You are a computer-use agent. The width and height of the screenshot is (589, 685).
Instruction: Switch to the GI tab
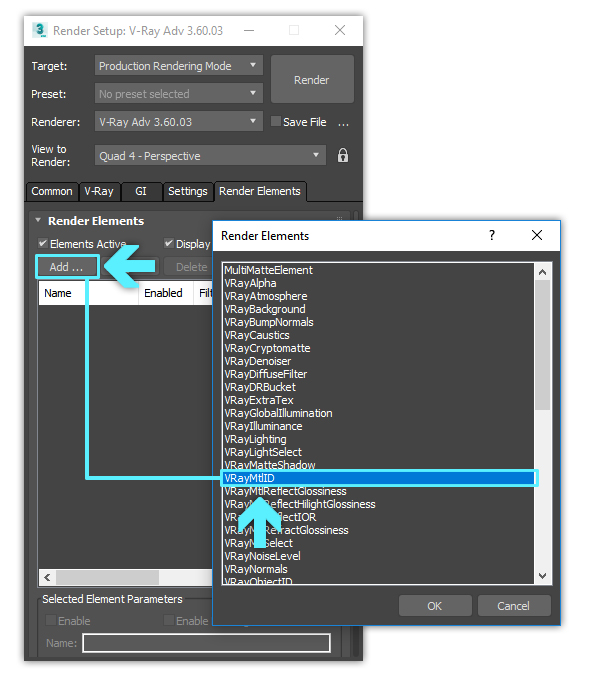click(141, 191)
